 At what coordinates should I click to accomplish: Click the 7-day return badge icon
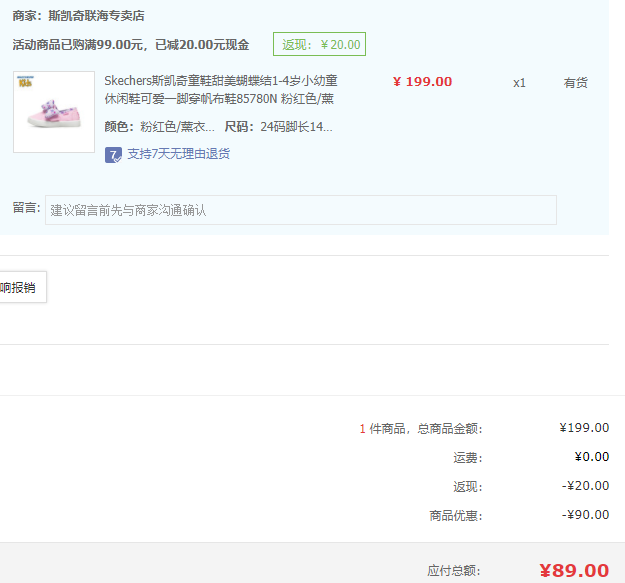point(113,155)
